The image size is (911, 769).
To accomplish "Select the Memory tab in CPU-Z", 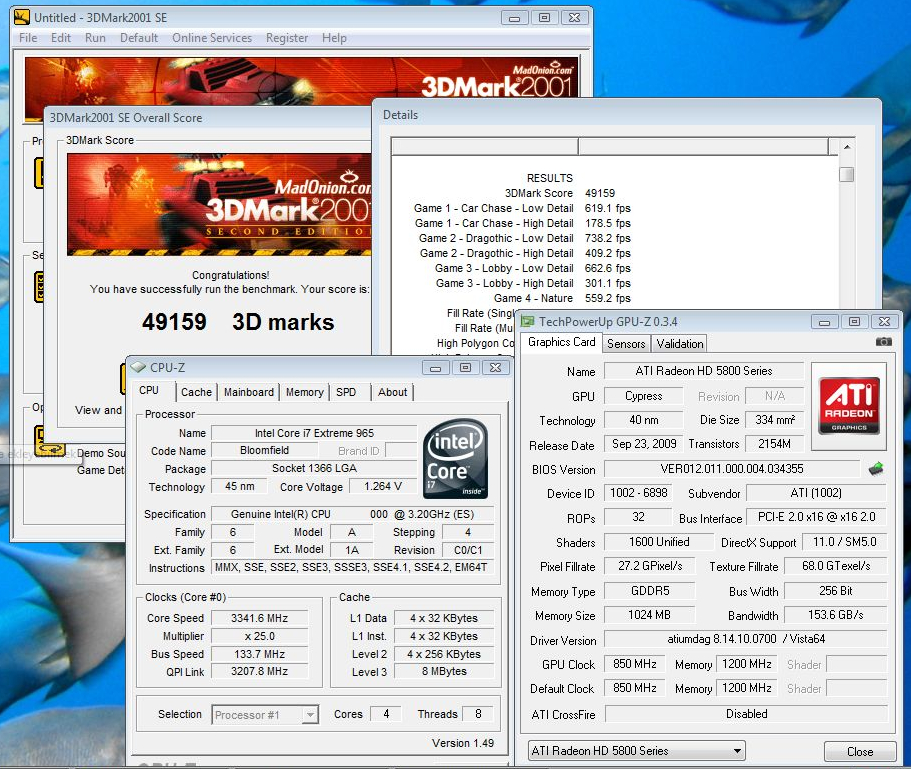I will [x=304, y=392].
